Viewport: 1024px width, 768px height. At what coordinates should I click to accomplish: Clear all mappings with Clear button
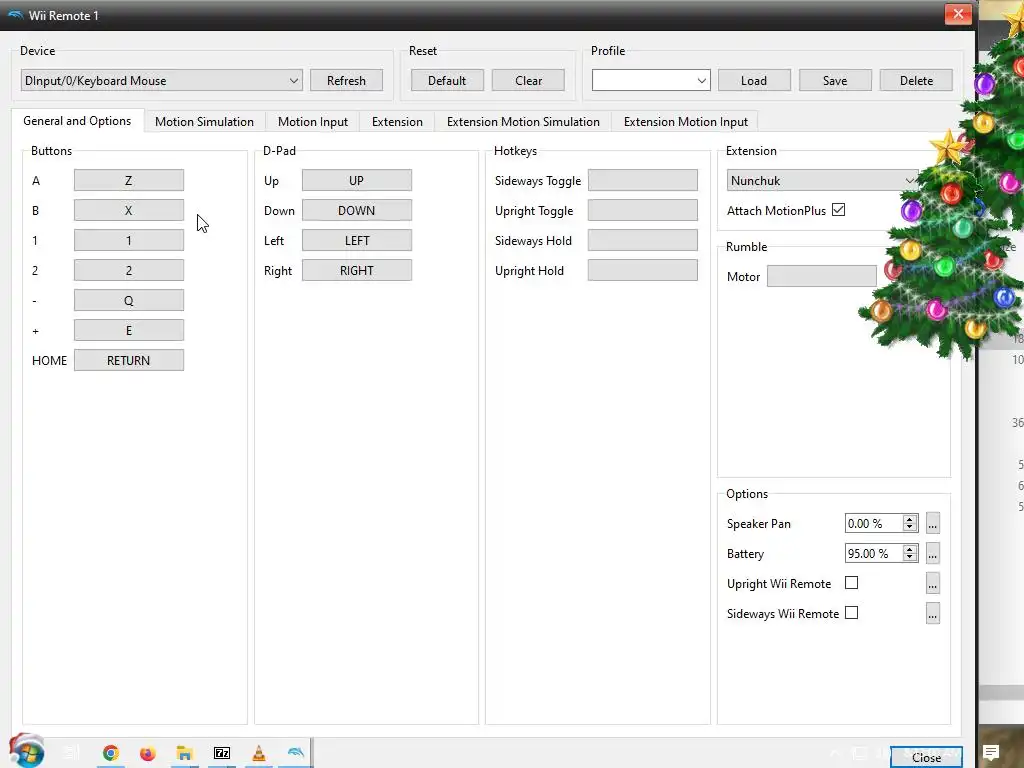coord(528,80)
